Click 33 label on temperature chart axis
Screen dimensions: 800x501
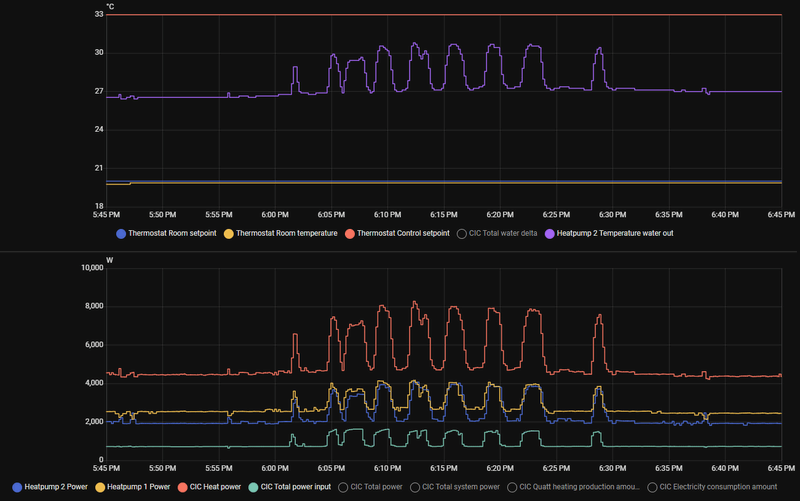(x=99, y=14)
